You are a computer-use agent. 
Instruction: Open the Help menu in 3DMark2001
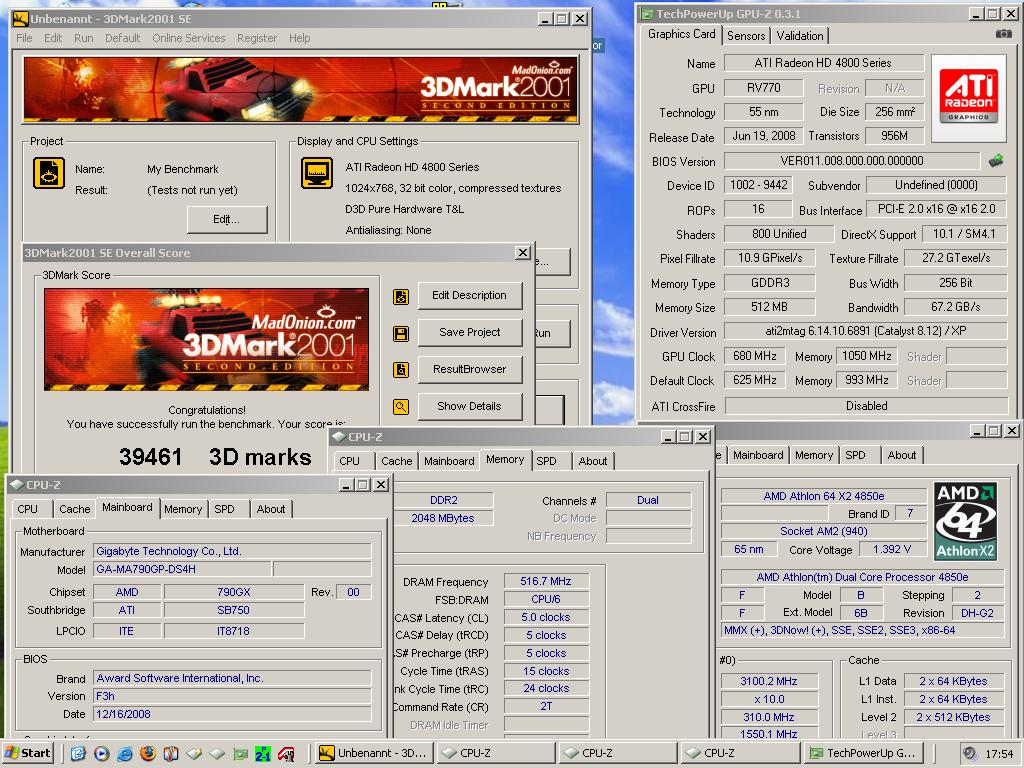pos(300,38)
